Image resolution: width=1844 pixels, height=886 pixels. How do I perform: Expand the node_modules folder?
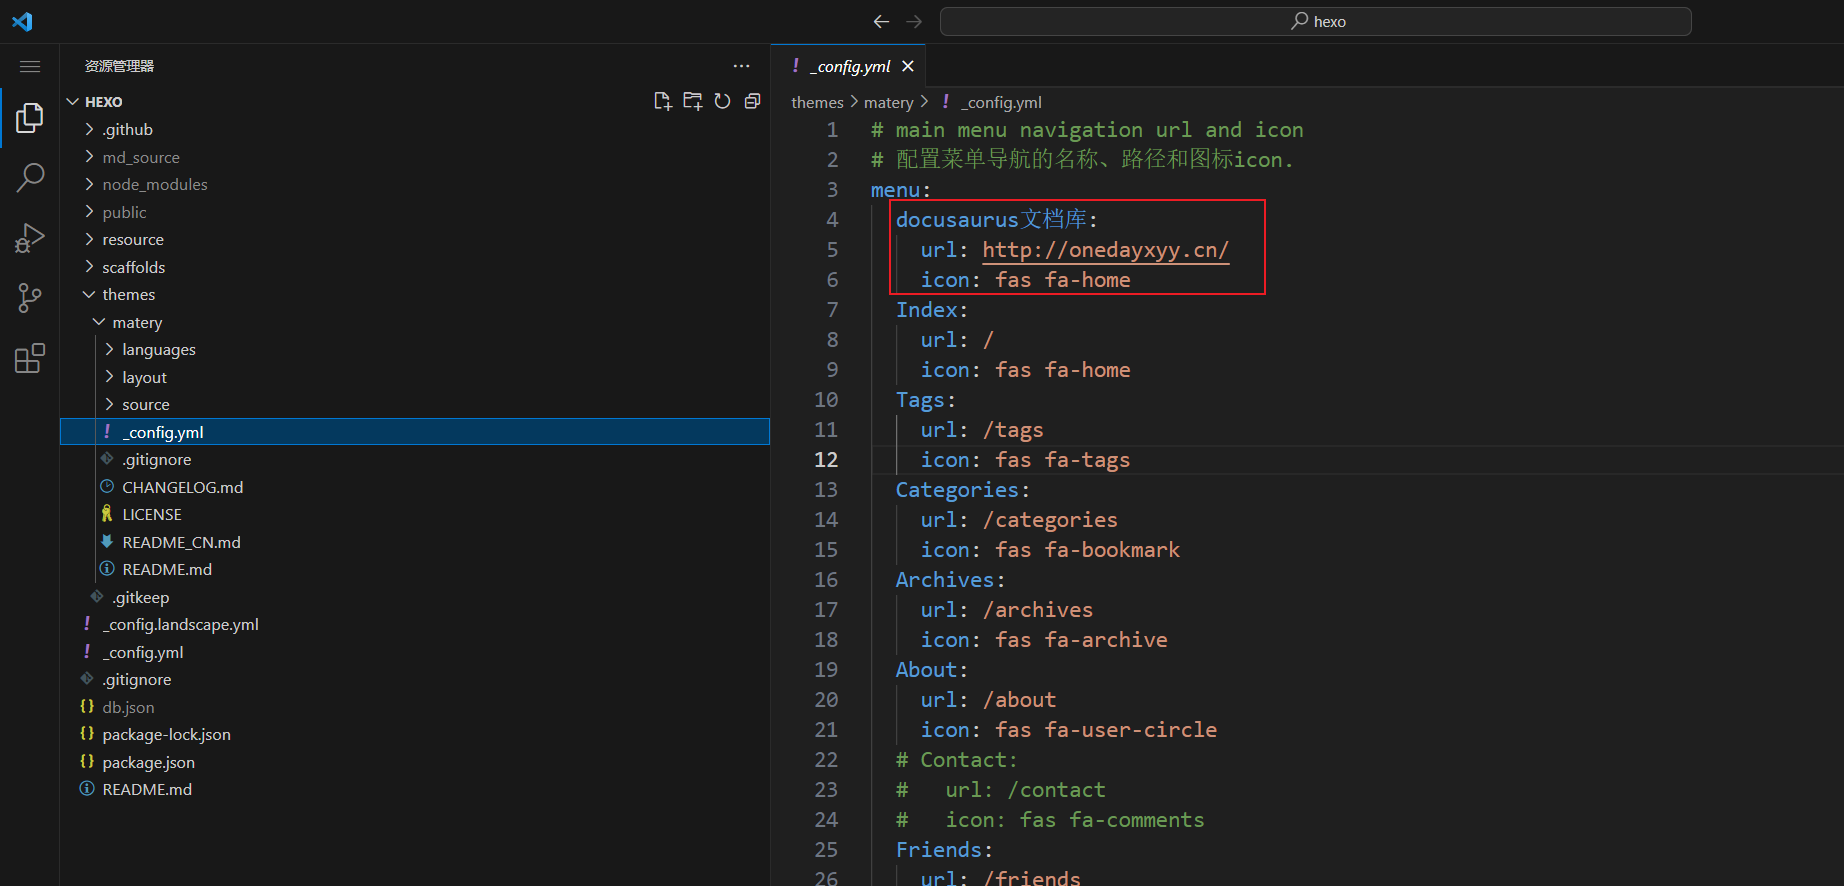coord(415,184)
